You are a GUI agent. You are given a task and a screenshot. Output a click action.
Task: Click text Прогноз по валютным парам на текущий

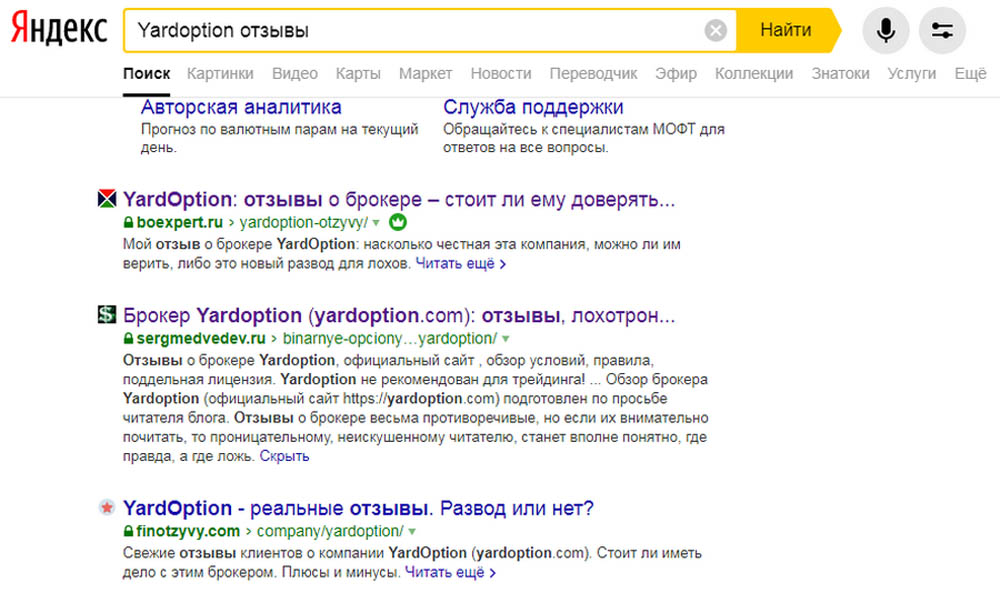279,129
